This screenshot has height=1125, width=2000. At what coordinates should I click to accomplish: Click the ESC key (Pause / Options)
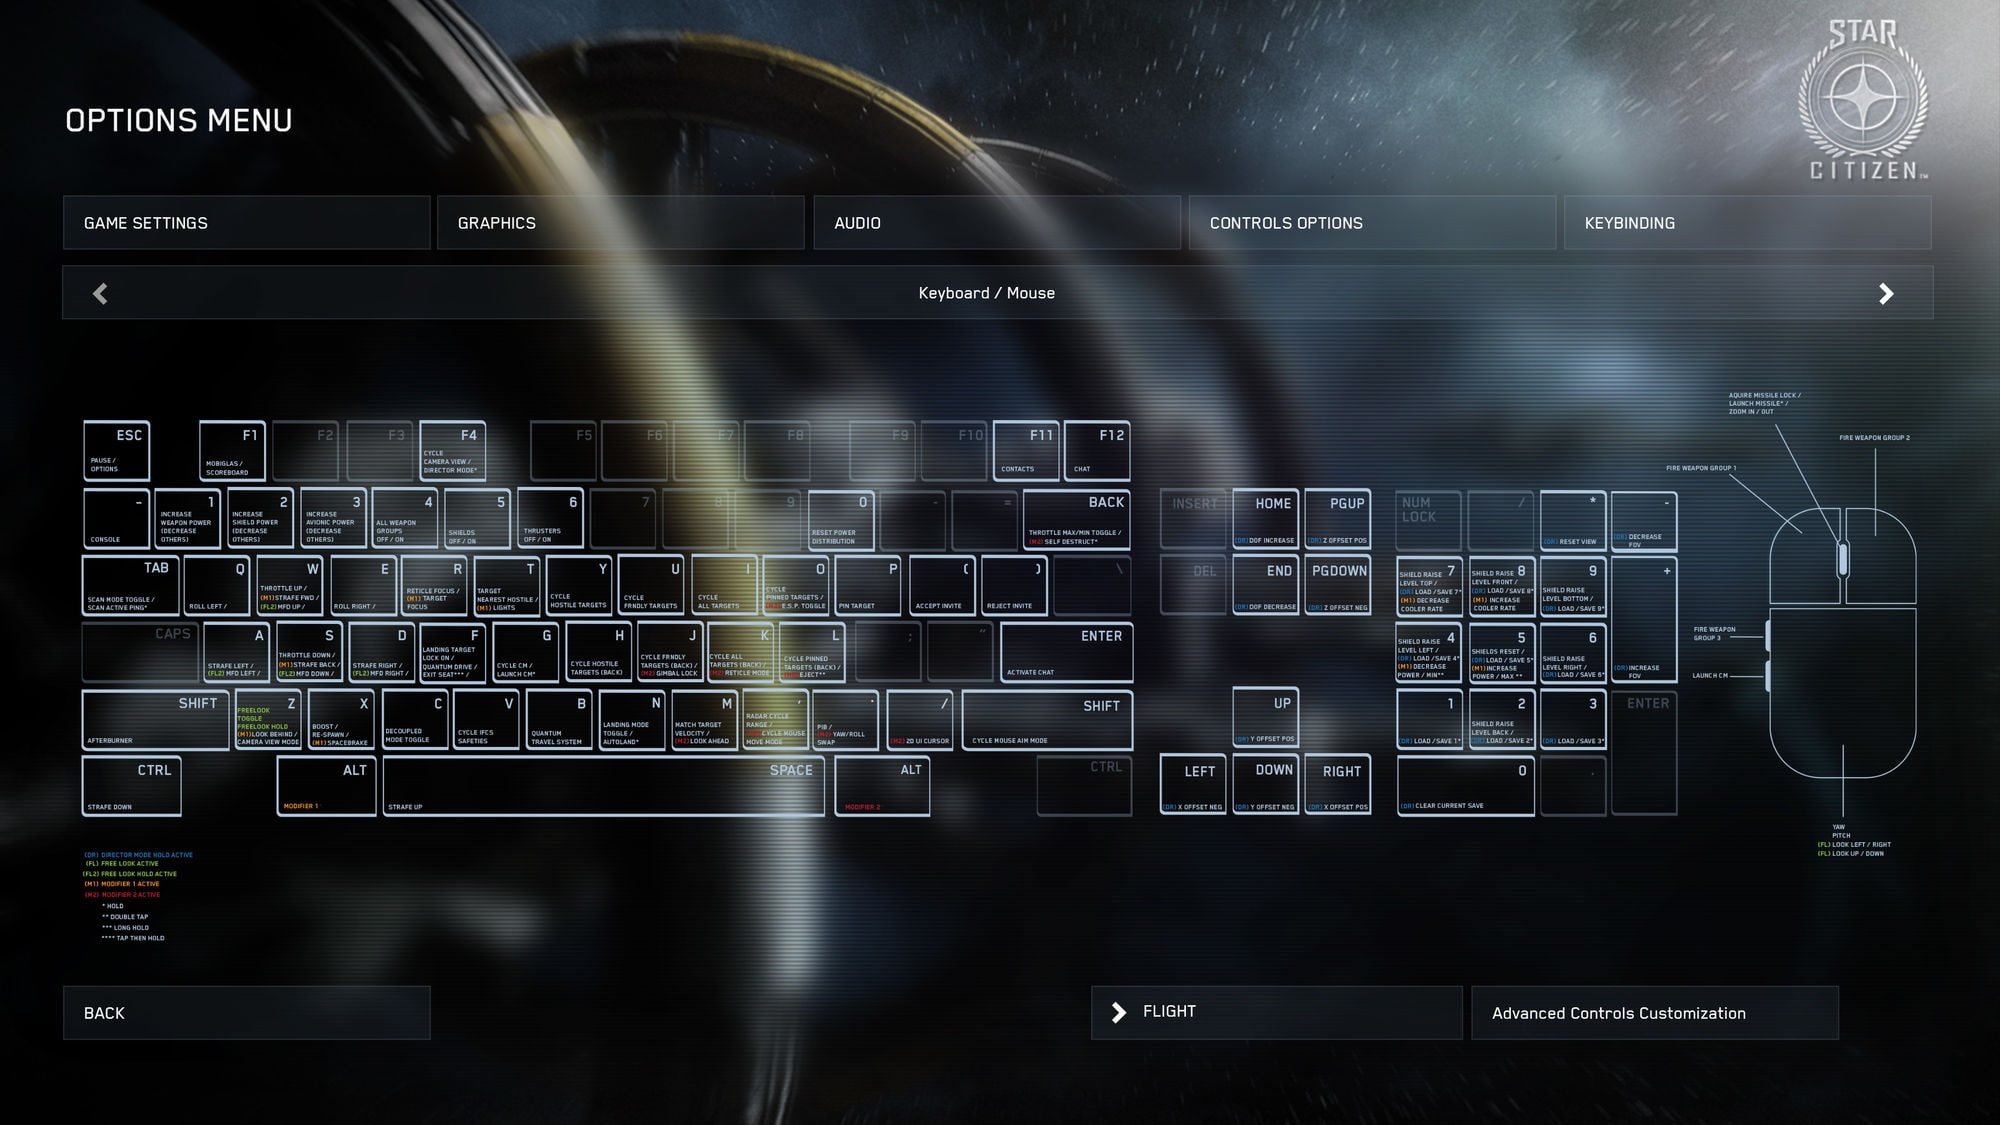[116, 451]
